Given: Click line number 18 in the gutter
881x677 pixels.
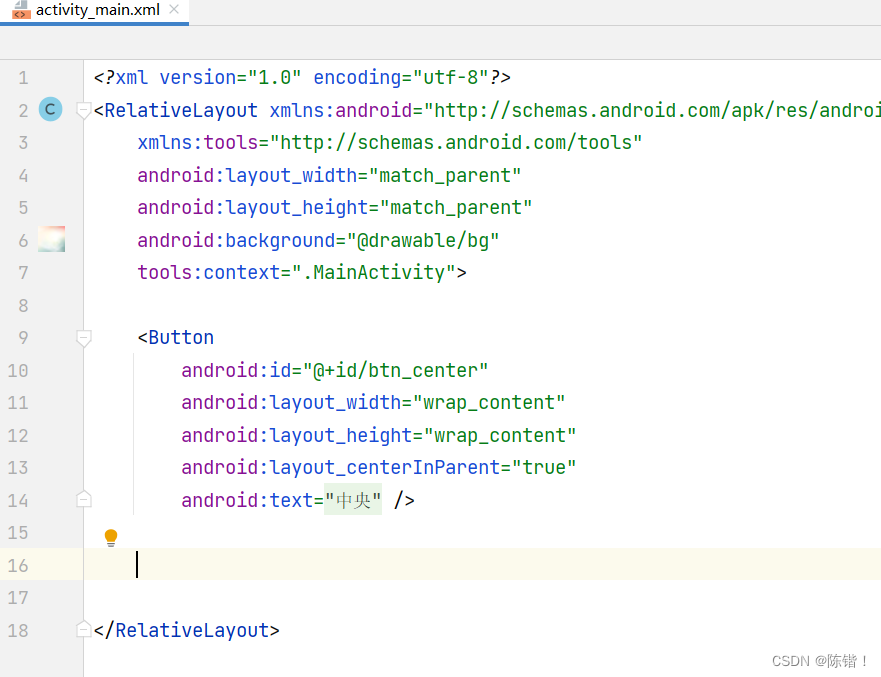Looking at the screenshot, I should click(x=18, y=630).
